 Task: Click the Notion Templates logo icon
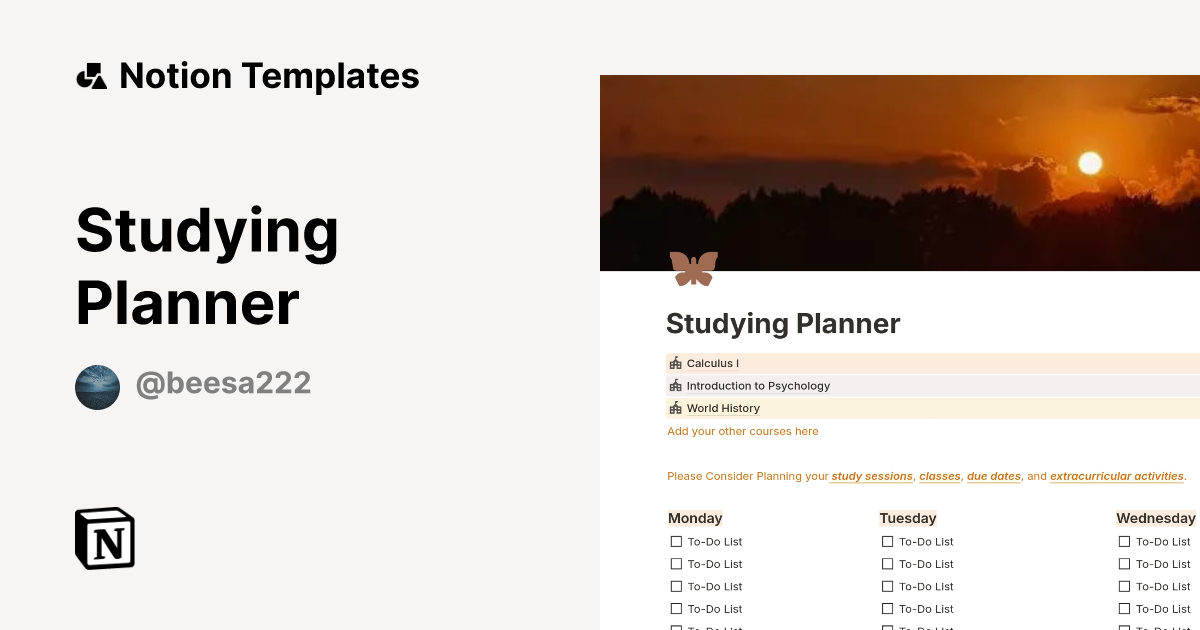coord(91,75)
